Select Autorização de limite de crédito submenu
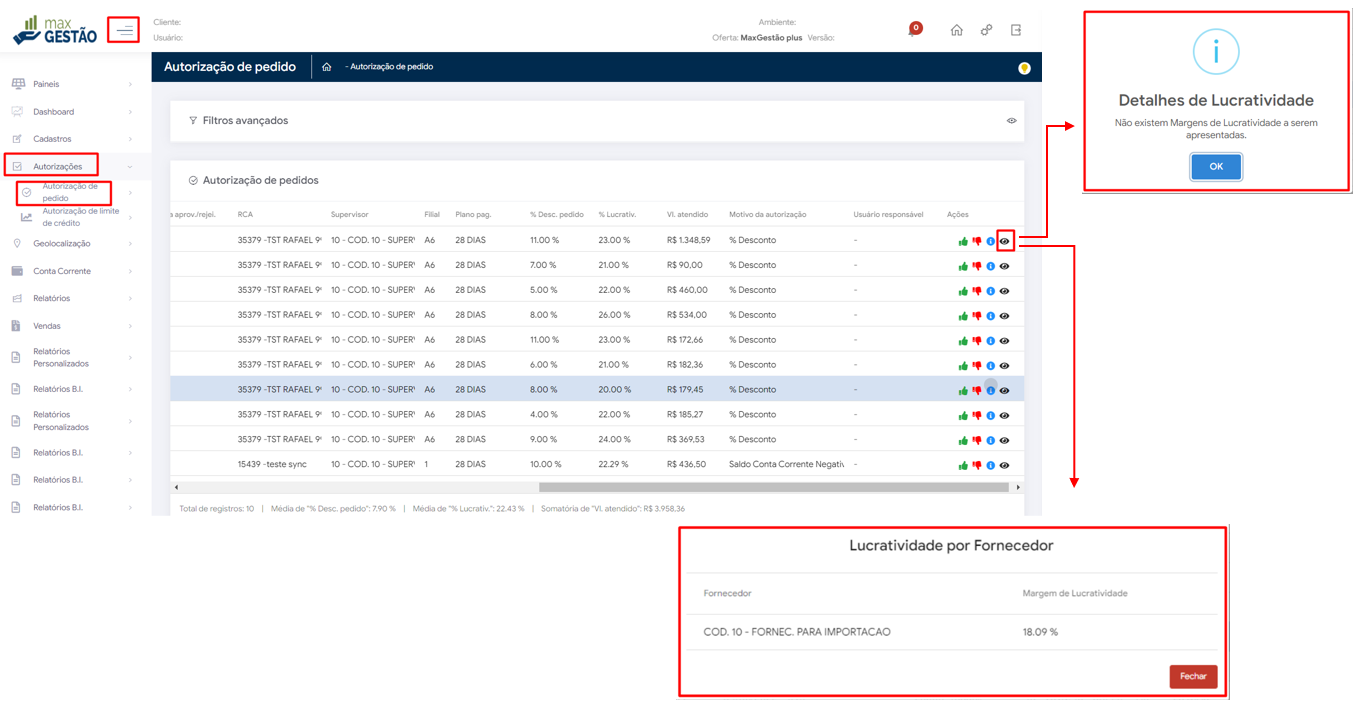This screenshot has width=1357, height=707. [80, 217]
